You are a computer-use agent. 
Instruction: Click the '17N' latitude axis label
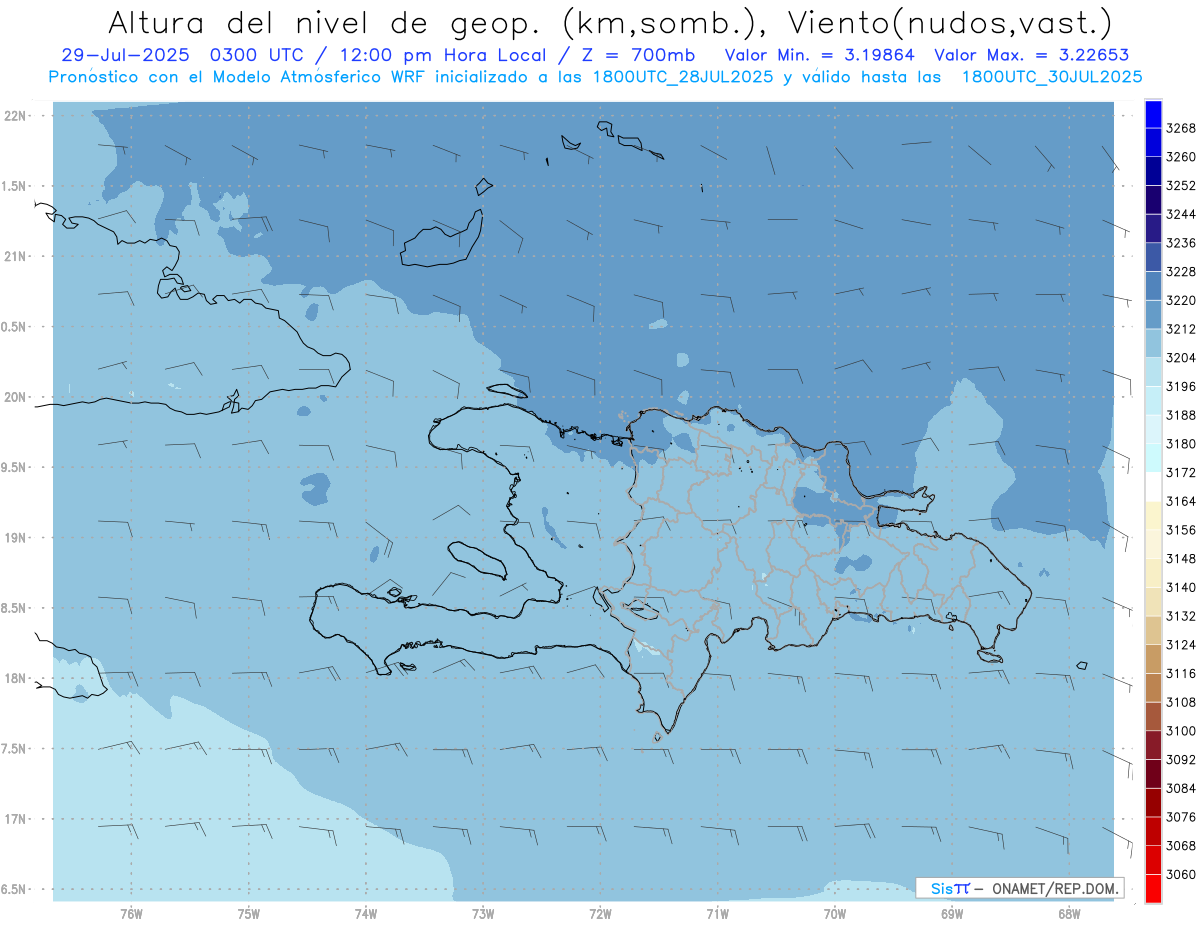(15, 819)
